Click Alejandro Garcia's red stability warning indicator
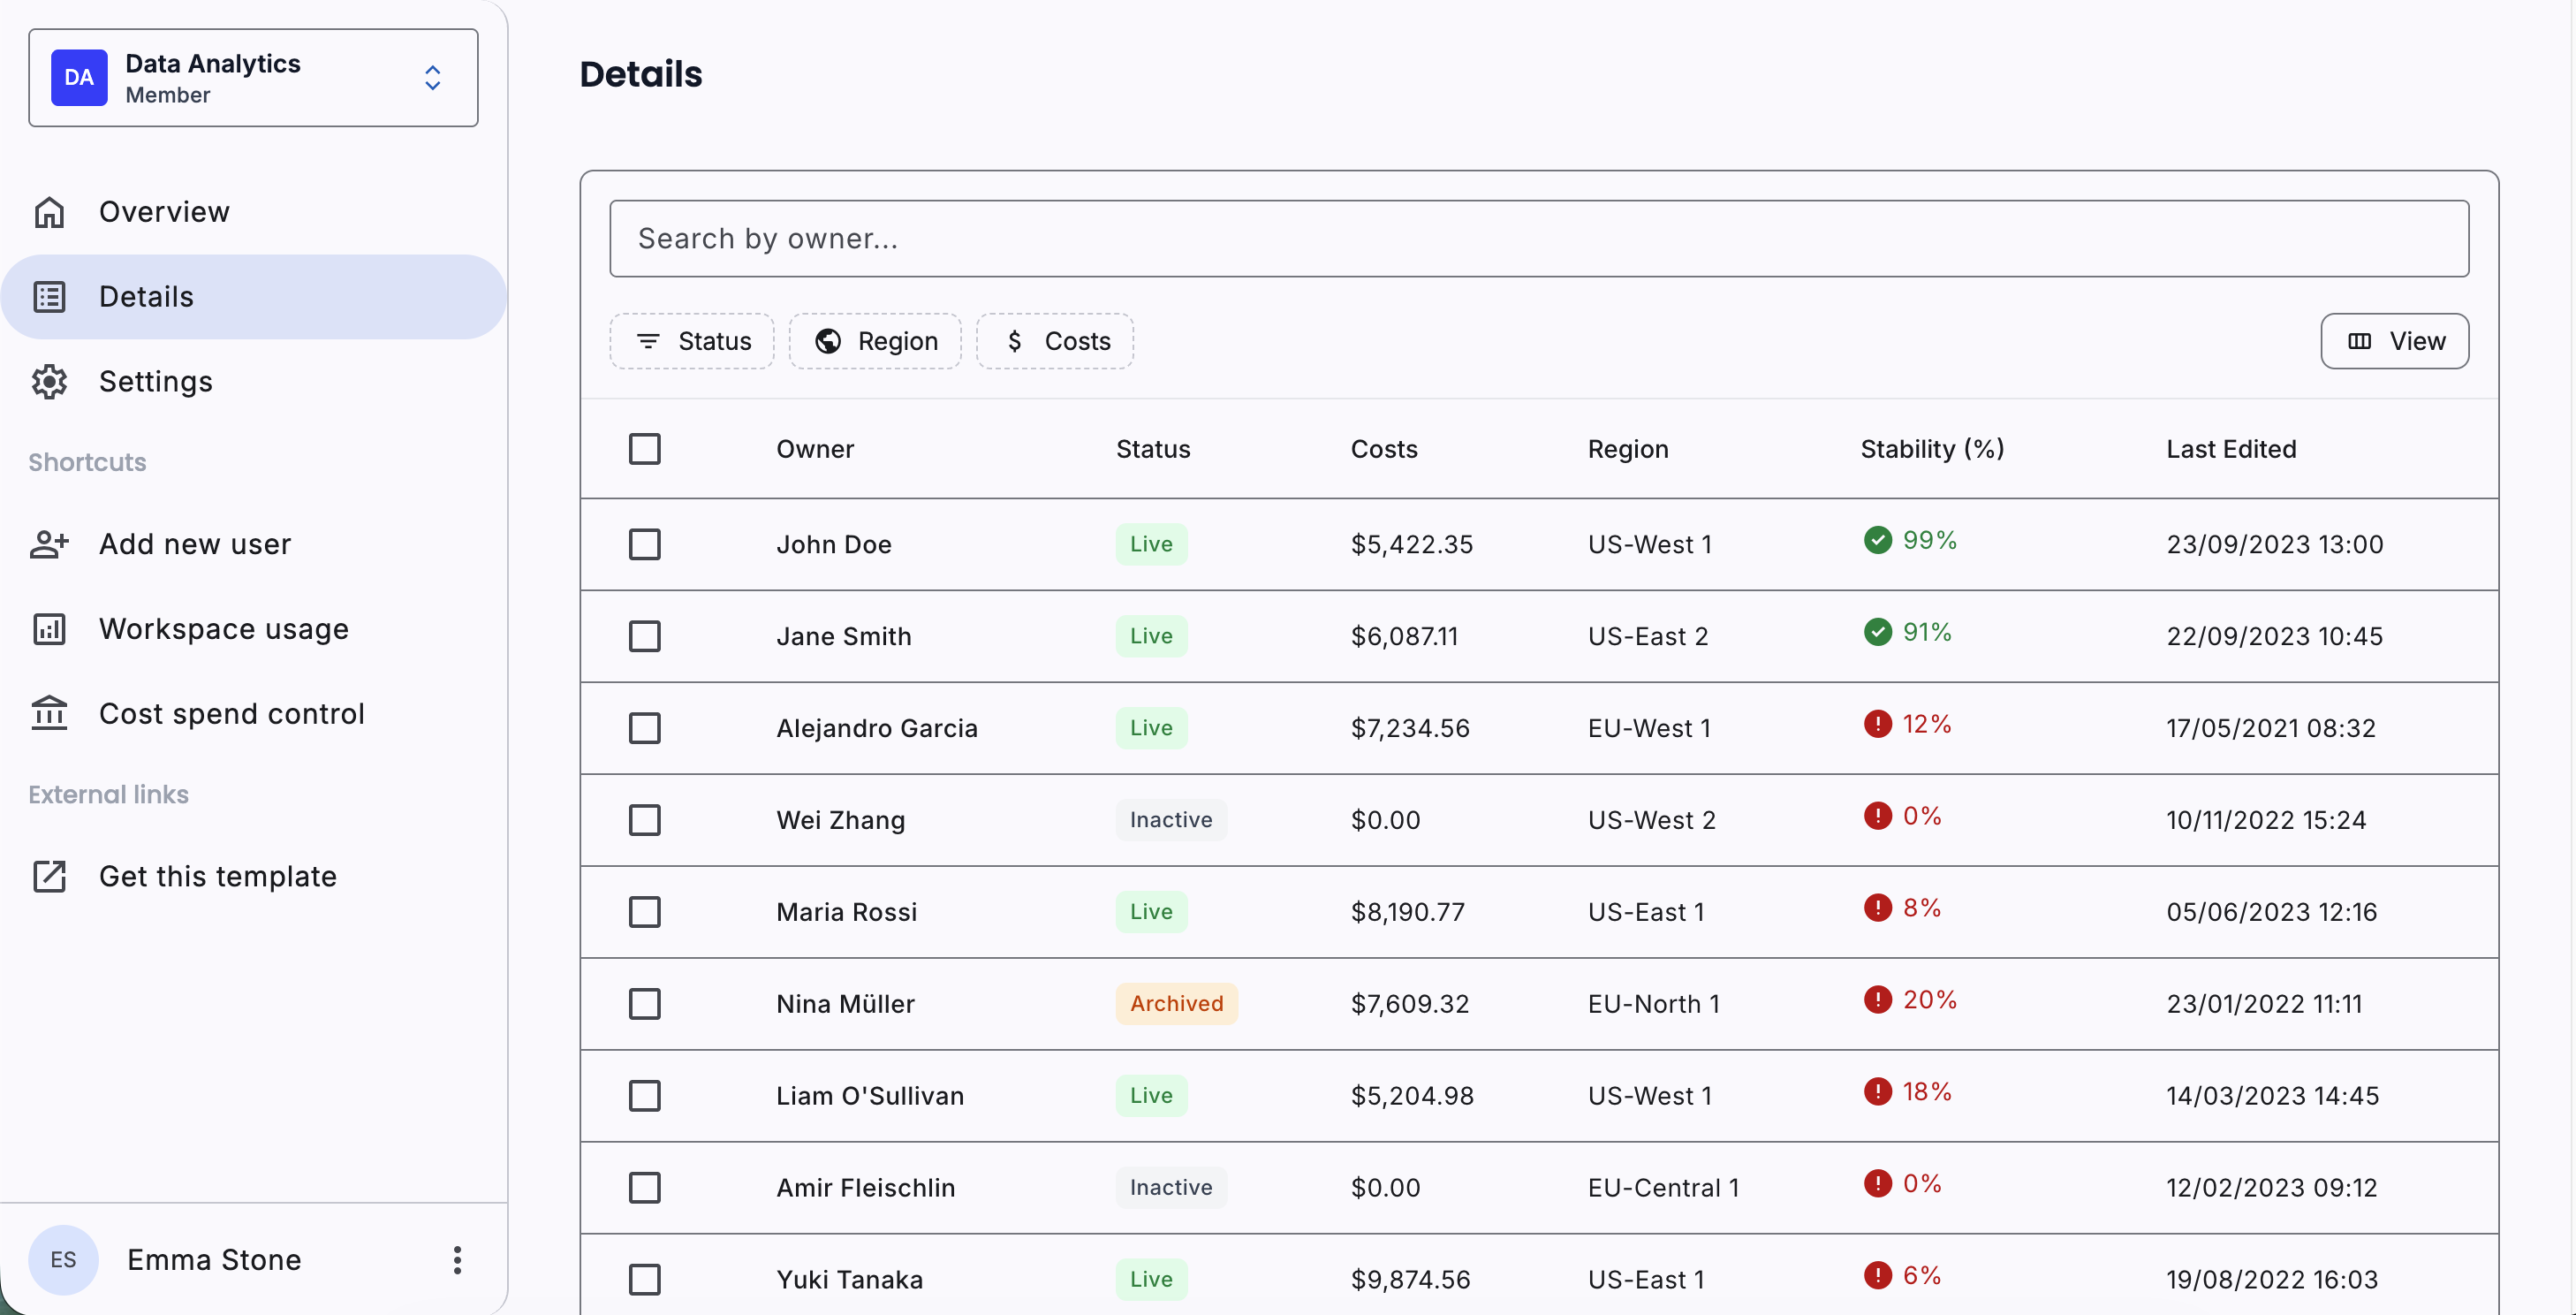This screenshot has width=2576, height=1315. tap(1877, 724)
